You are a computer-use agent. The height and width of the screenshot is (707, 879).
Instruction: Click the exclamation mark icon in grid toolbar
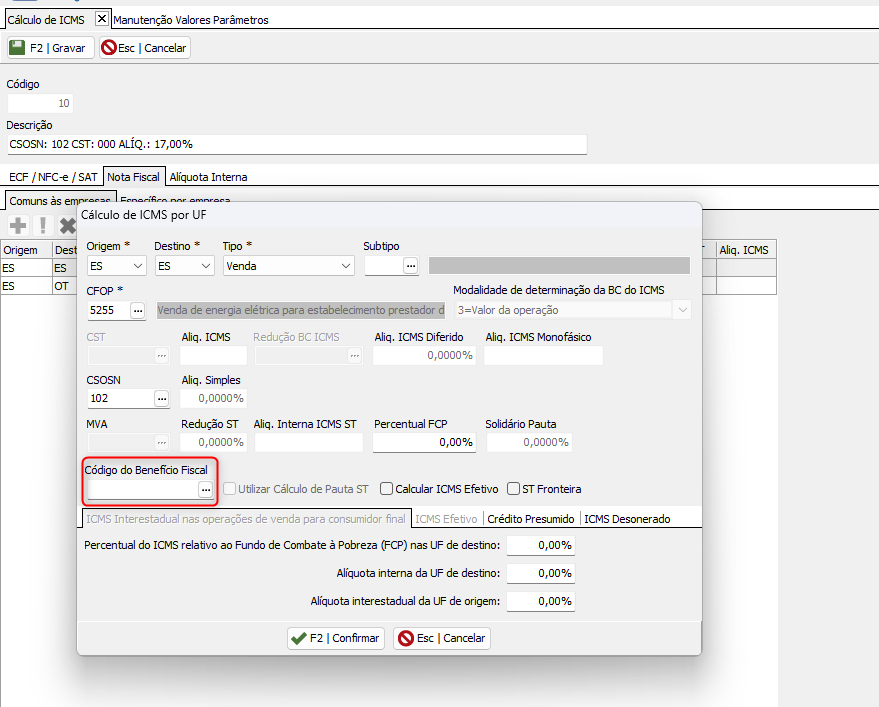click(x=43, y=226)
